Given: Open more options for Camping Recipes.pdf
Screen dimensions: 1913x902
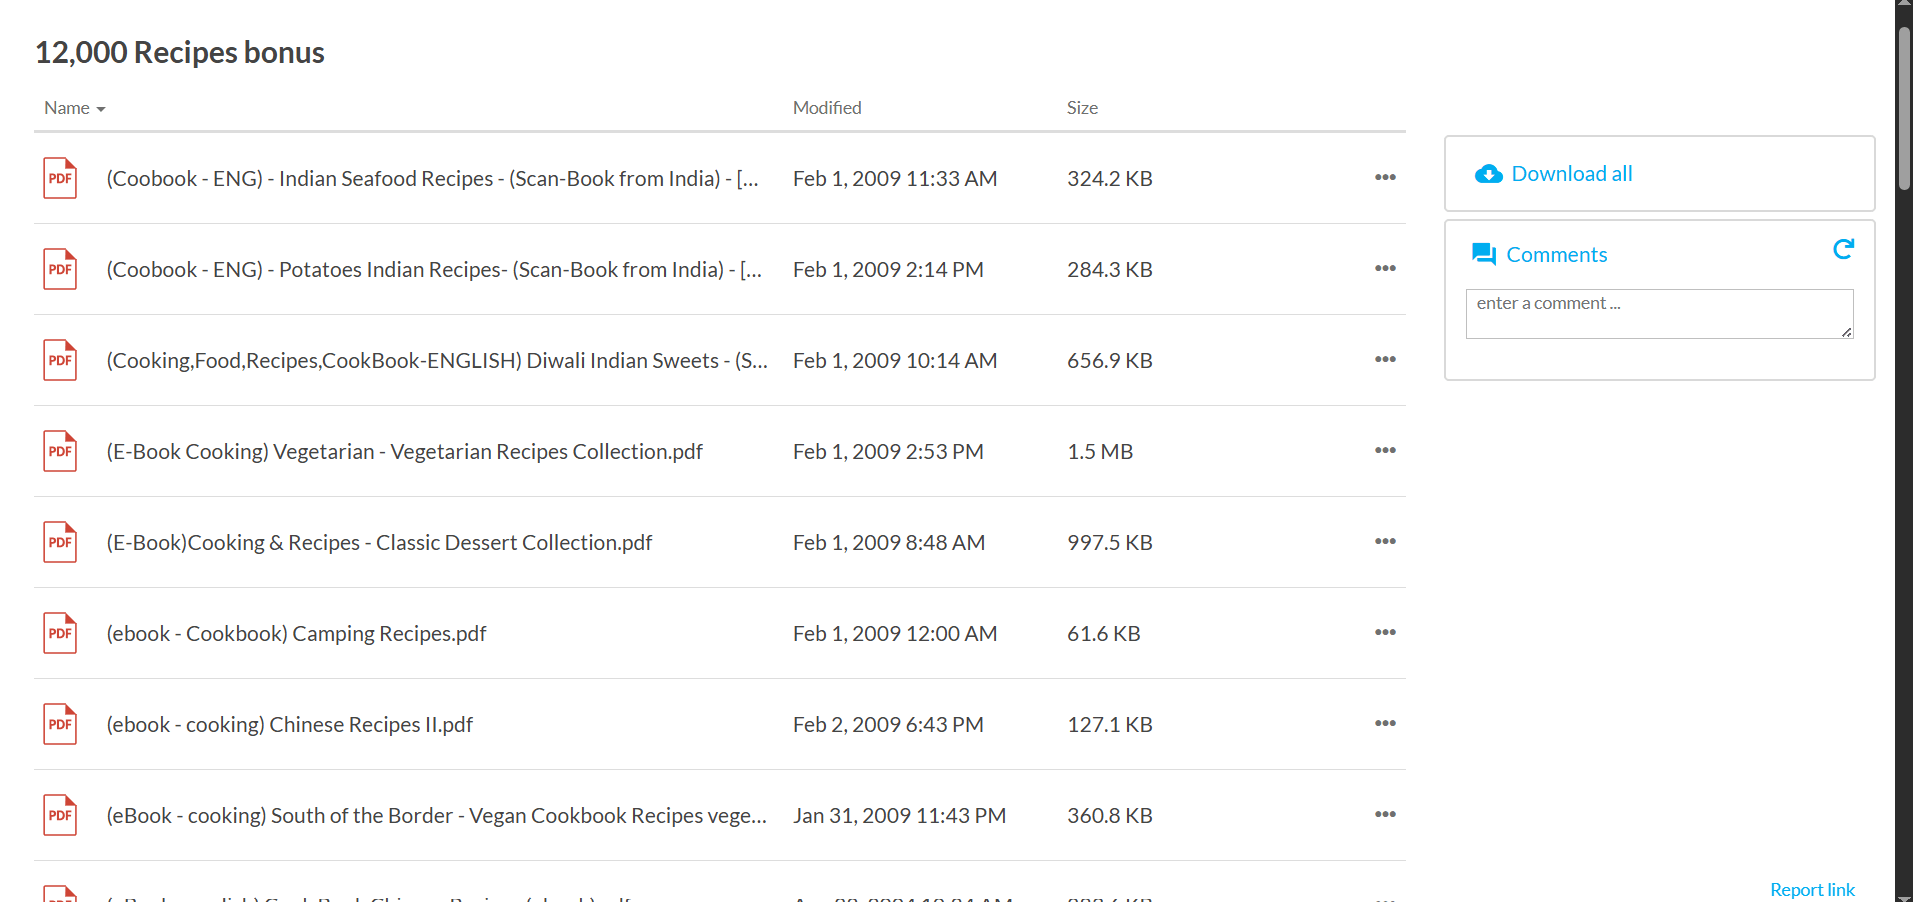Looking at the screenshot, I should 1385,632.
